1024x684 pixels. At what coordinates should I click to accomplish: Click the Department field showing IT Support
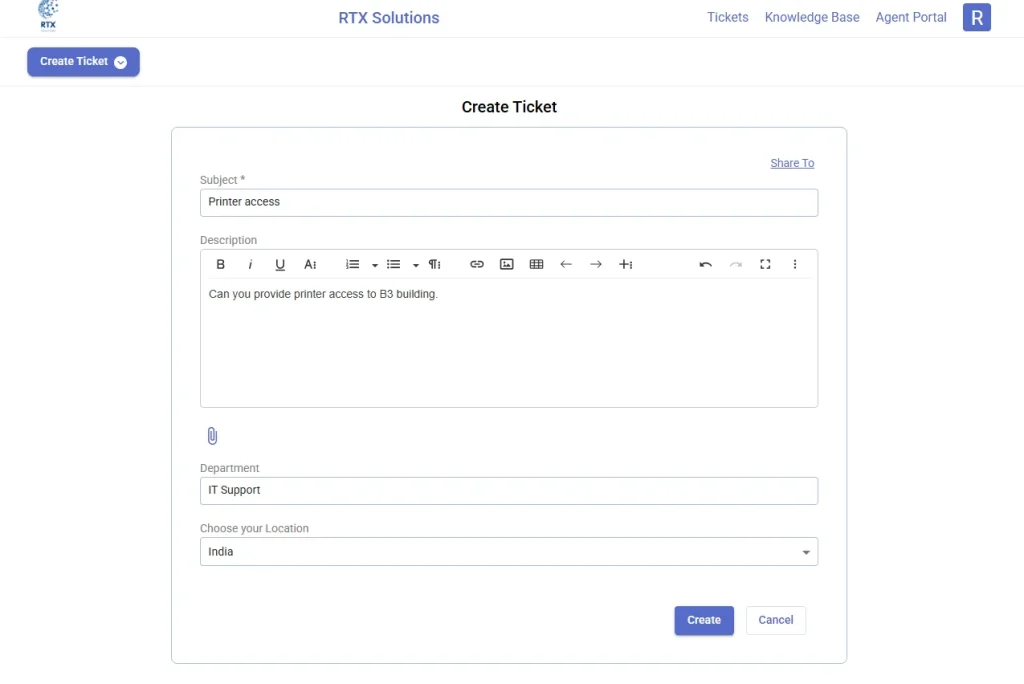pyautogui.click(x=509, y=491)
